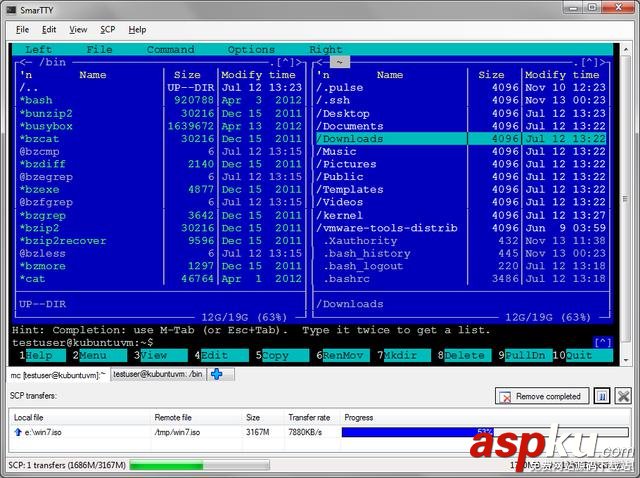640x478 pixels.
Task: Click left panel [^] history dropdown
Action: [285, 62]
